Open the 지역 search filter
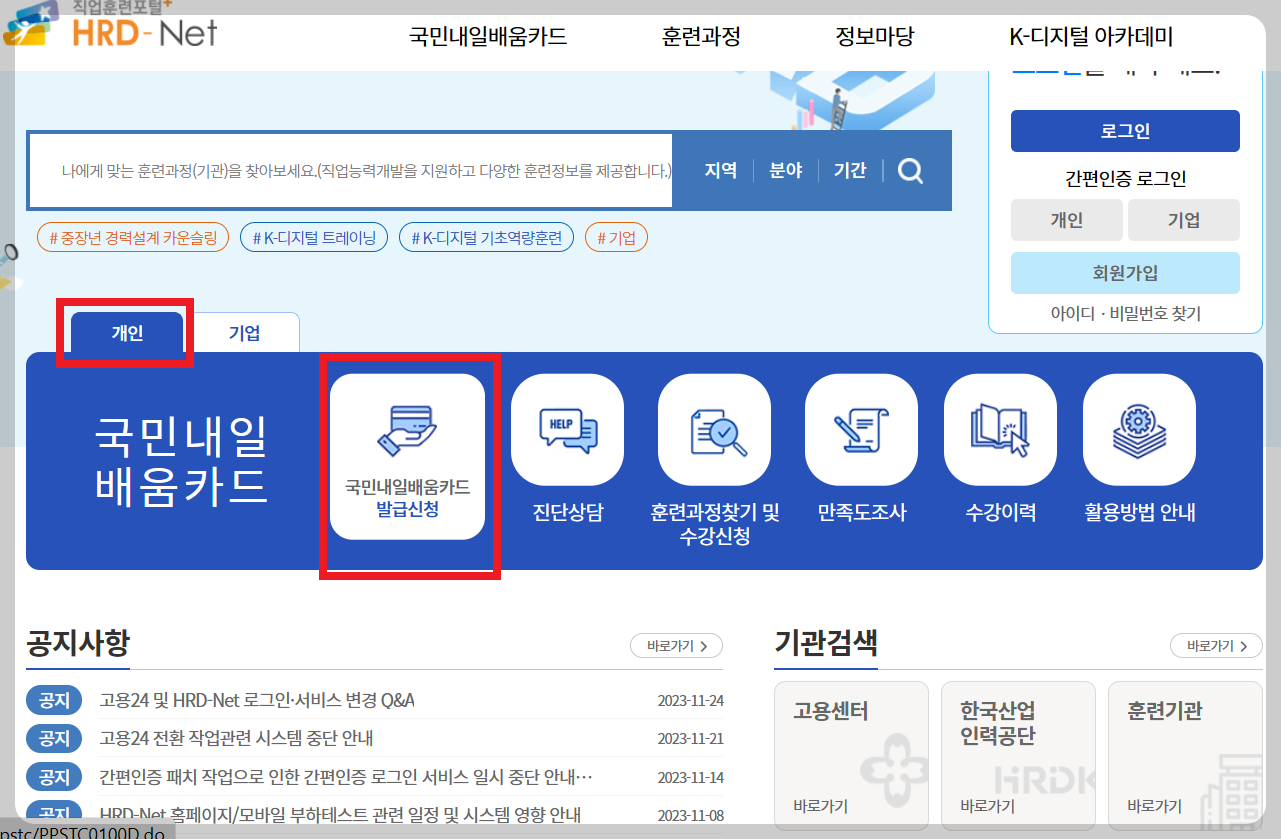The height and width of the screenshot is (839, 1281). pyautogui.click(x=720, y=171)
